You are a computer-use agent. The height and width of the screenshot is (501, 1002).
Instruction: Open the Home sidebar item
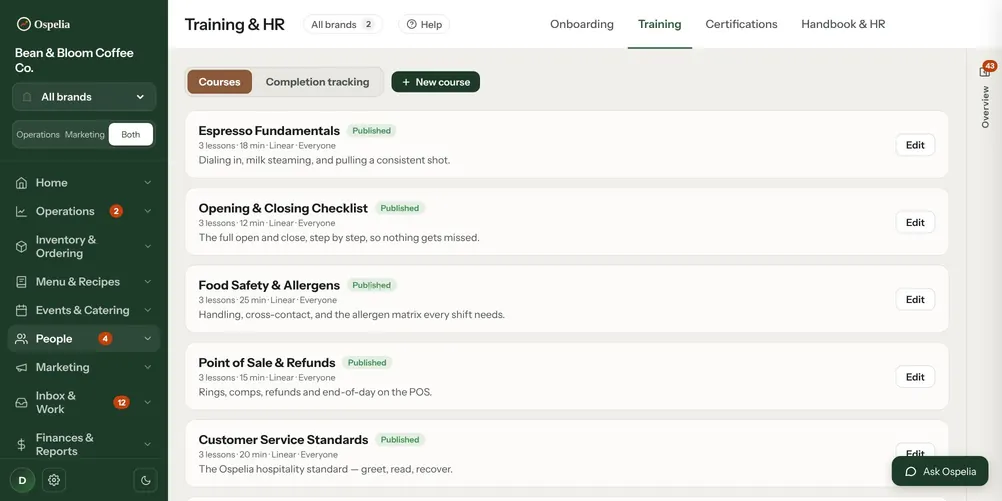click(x=84, y=183)
